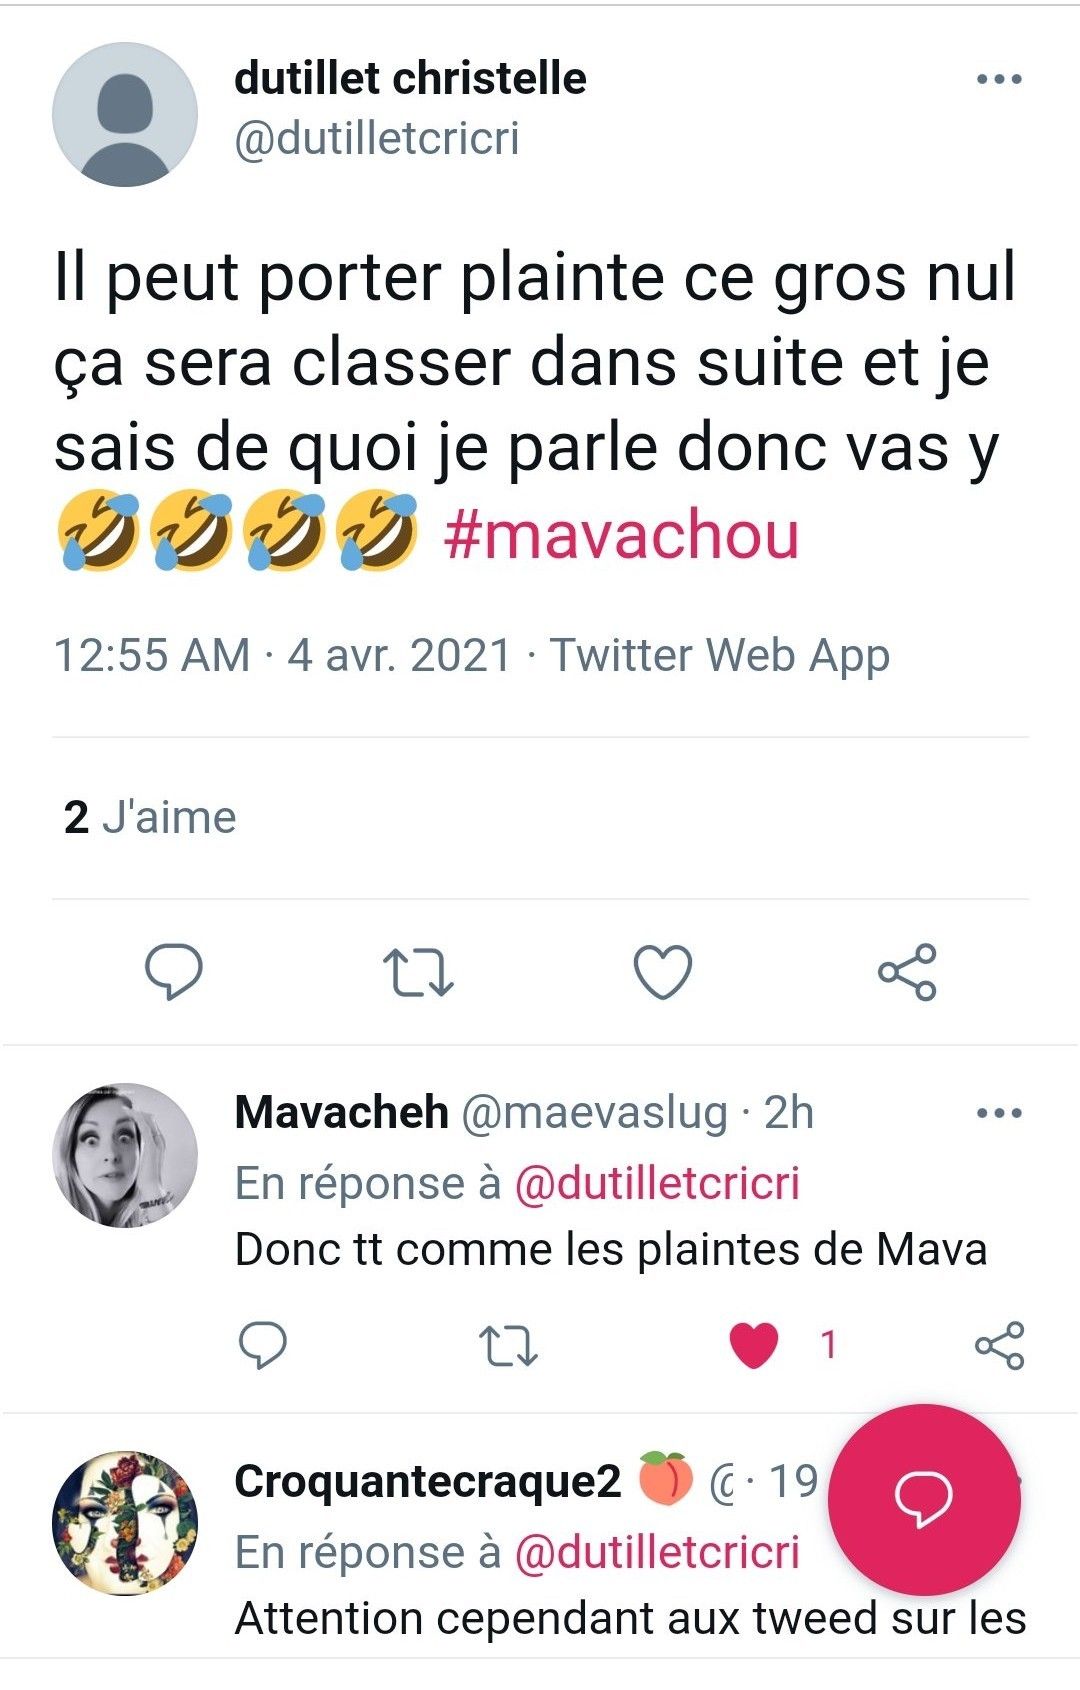Like the main tweet with heart icon
The height and width of the screenshot is (1690, 1080).
[x=663, y=972]
